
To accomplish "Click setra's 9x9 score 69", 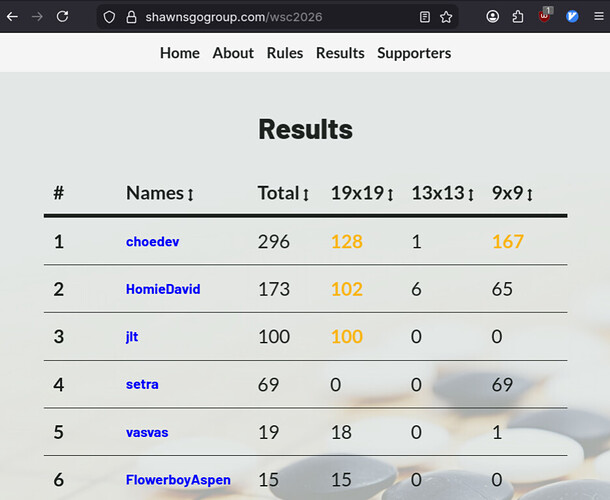I will click(x=502, y=384).
